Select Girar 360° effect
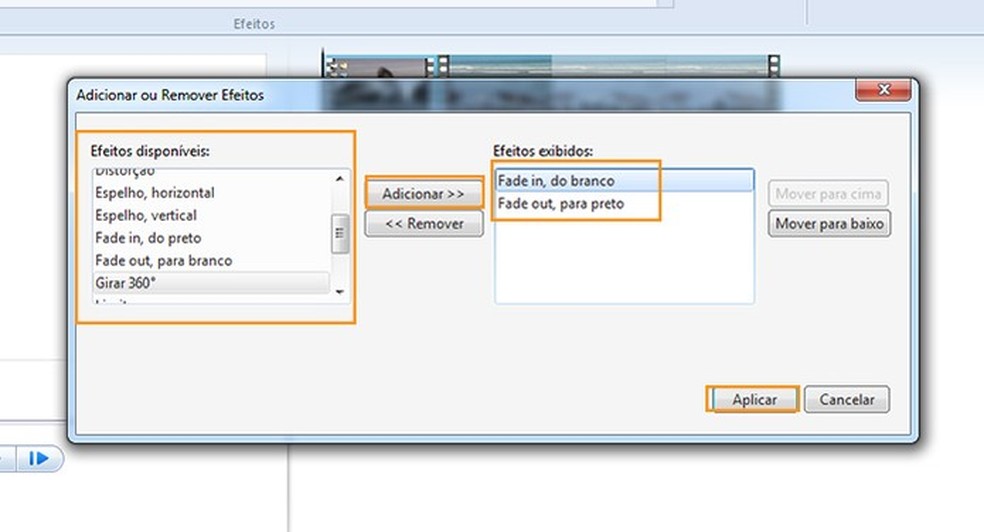Screen dimensions: 984x532 tap(211, 283)
